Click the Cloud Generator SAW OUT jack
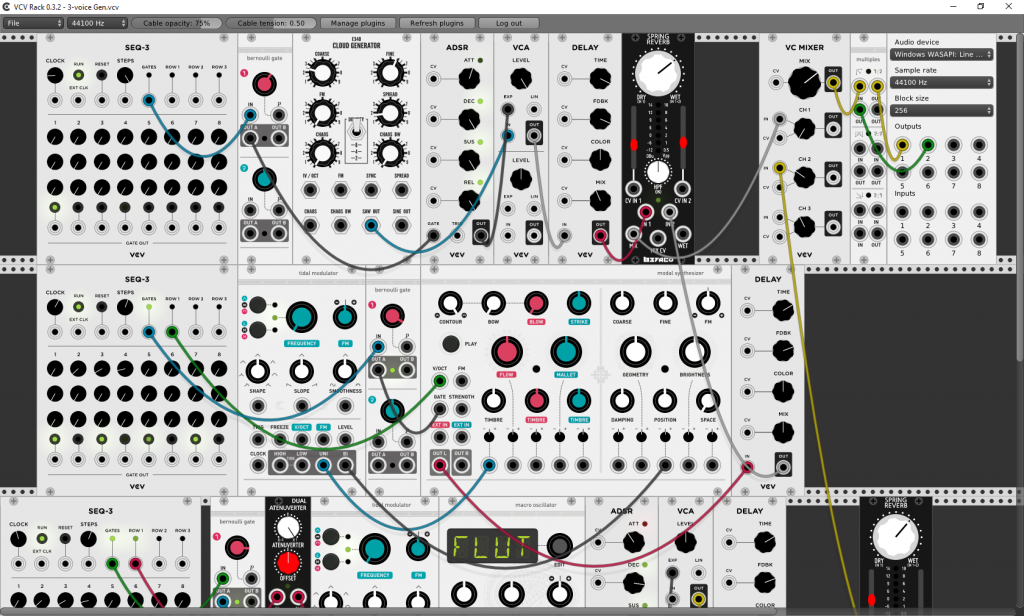The width and height of the screenshot is (1024, 616). 371,225
